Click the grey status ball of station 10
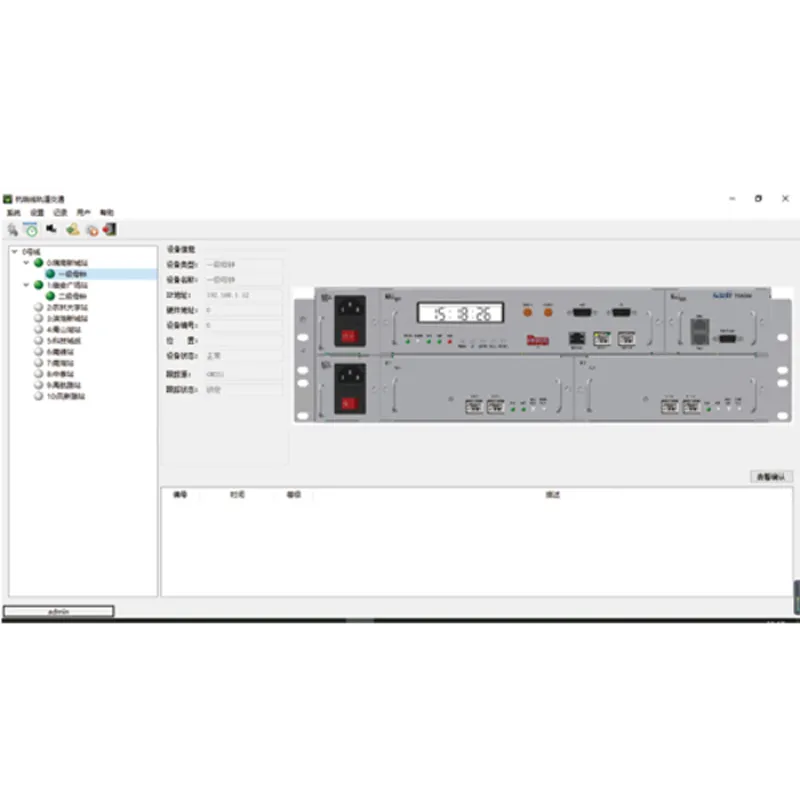Viewport: 800px width, 800px height. click(x=38, y=396)
